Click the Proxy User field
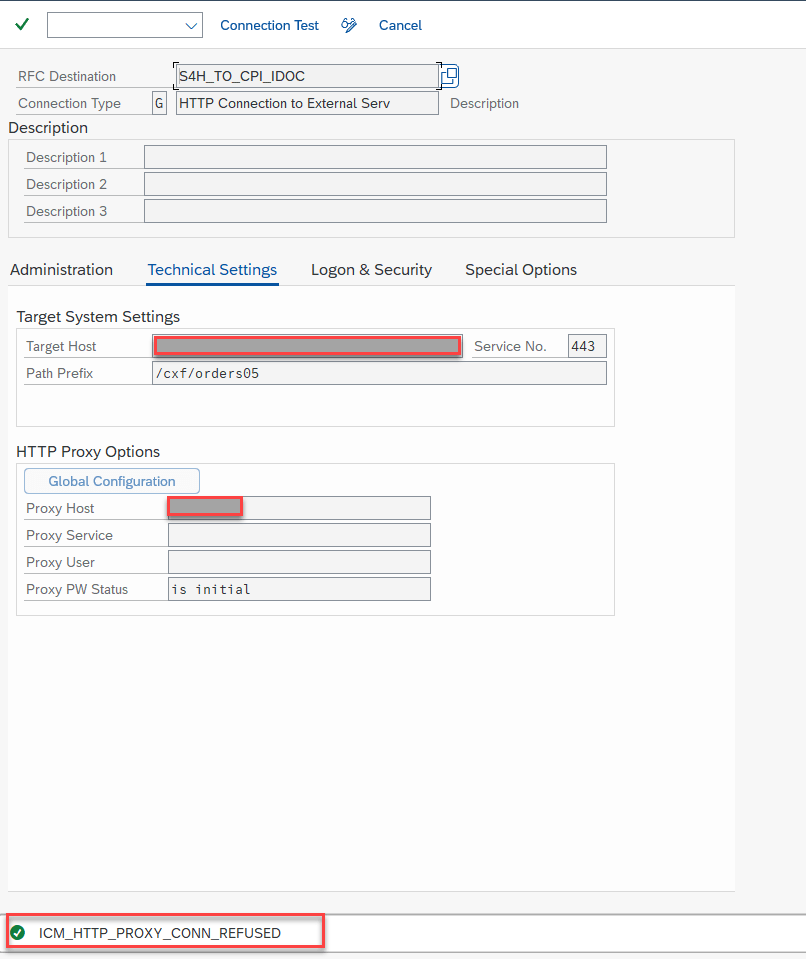 [299, 562]
